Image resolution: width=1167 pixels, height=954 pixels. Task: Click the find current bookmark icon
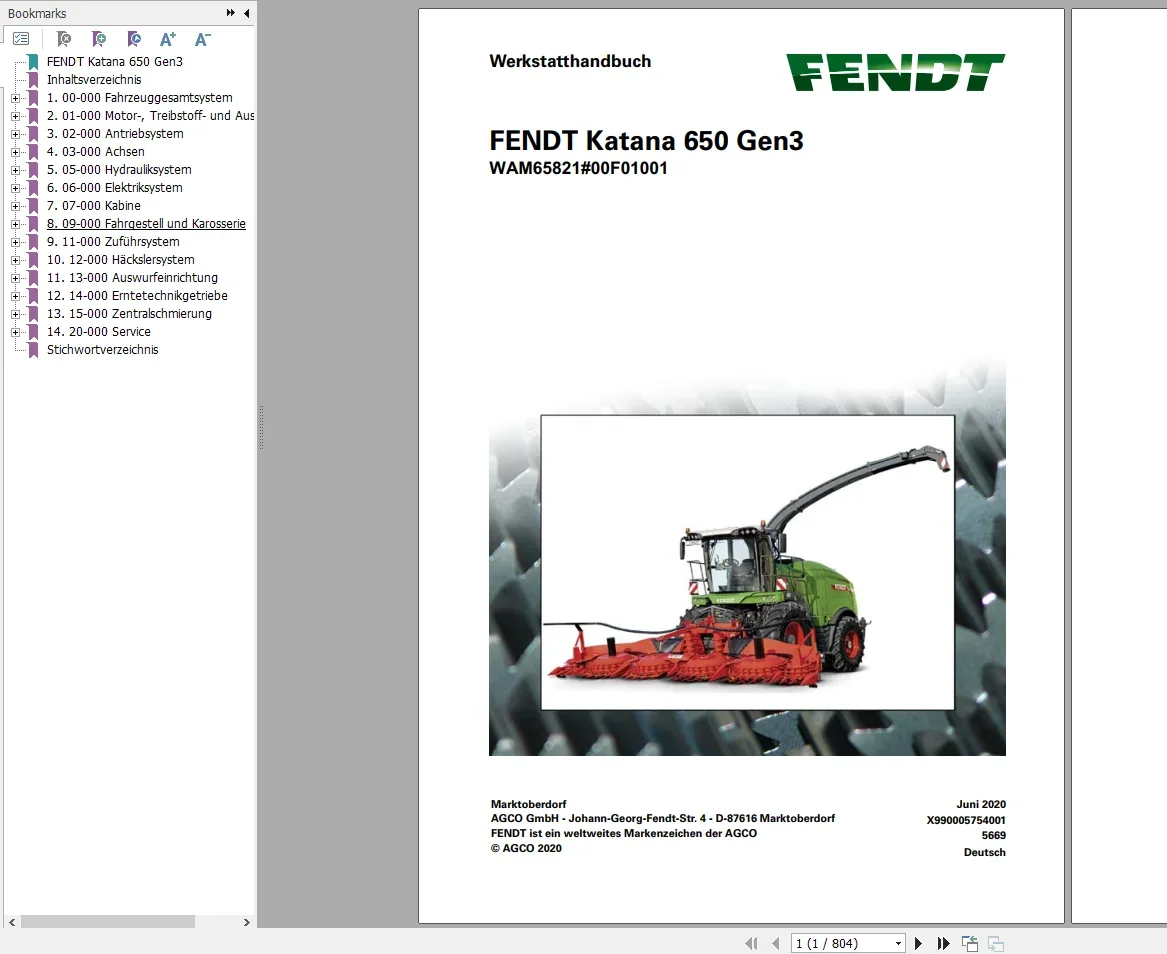[133, 39]
